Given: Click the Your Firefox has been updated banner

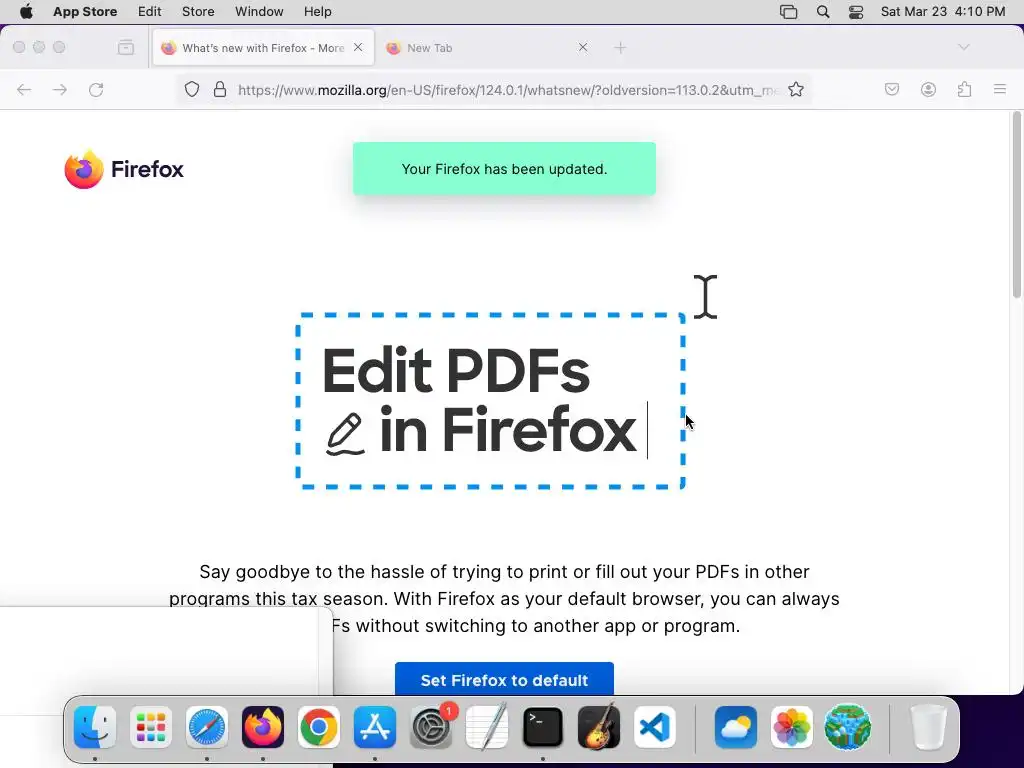Looking at the screenshot, I should (504, 168).
